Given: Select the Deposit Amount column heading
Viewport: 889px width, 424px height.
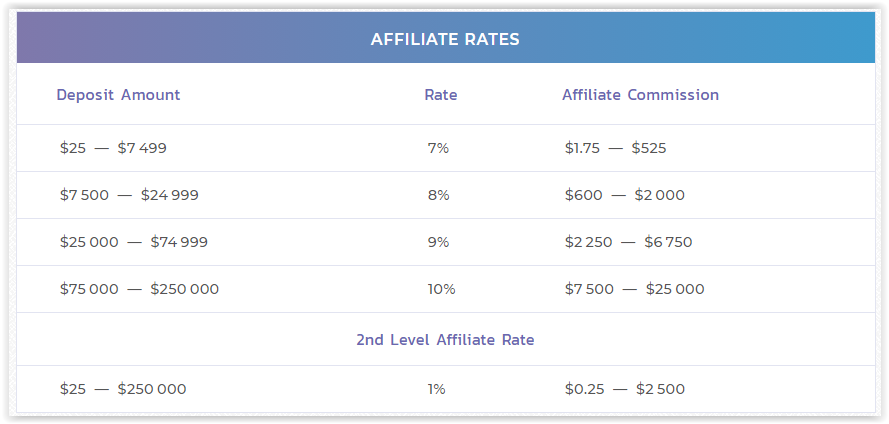Looking at the screenshot, I should 118,95.
